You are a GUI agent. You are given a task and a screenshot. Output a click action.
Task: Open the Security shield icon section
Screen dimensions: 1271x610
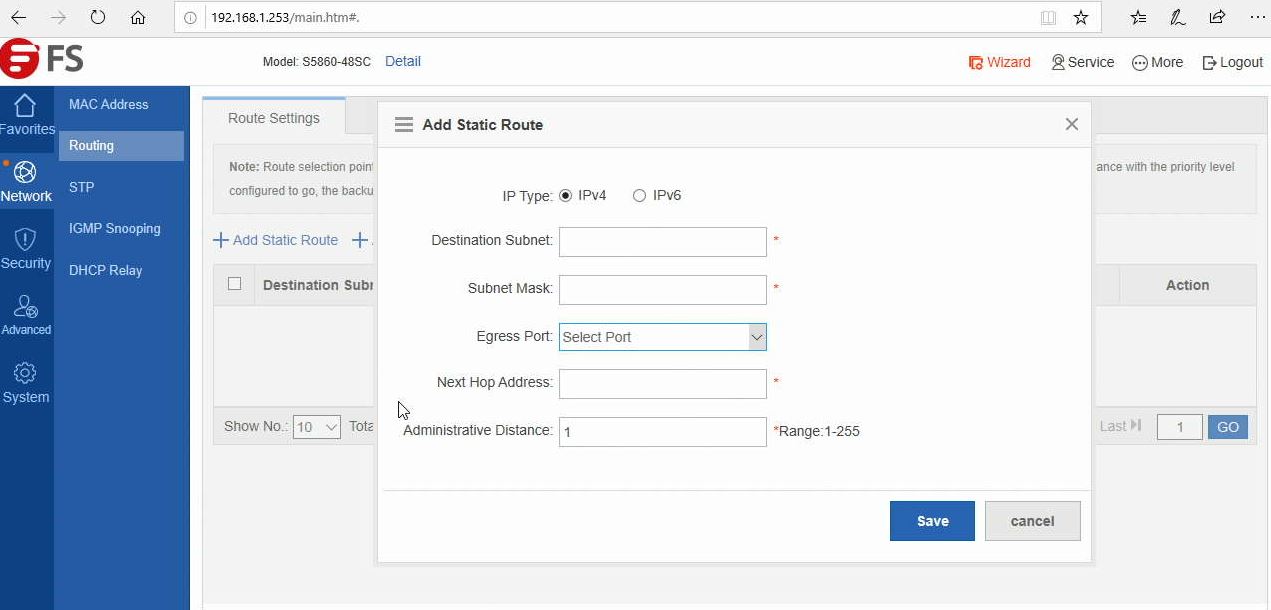[x=25, y=240]
